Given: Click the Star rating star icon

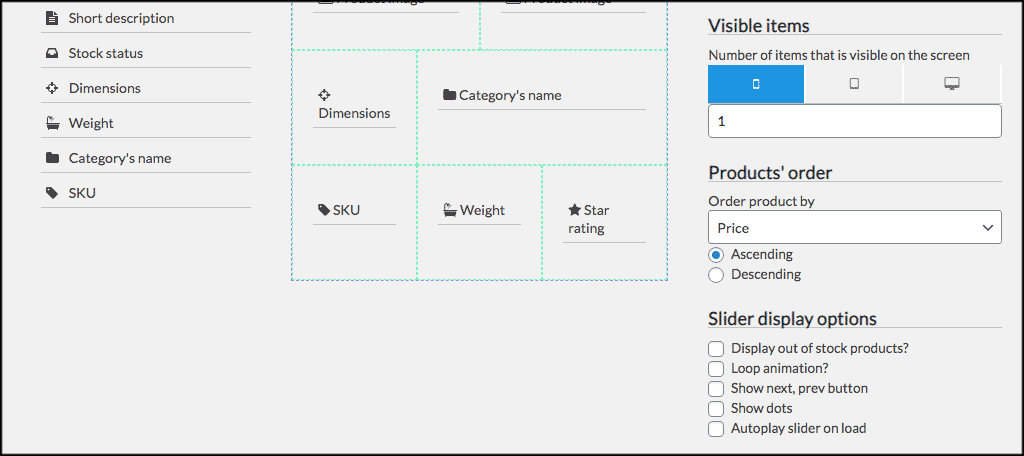Looking at the screenshot, I should [574, 210].
